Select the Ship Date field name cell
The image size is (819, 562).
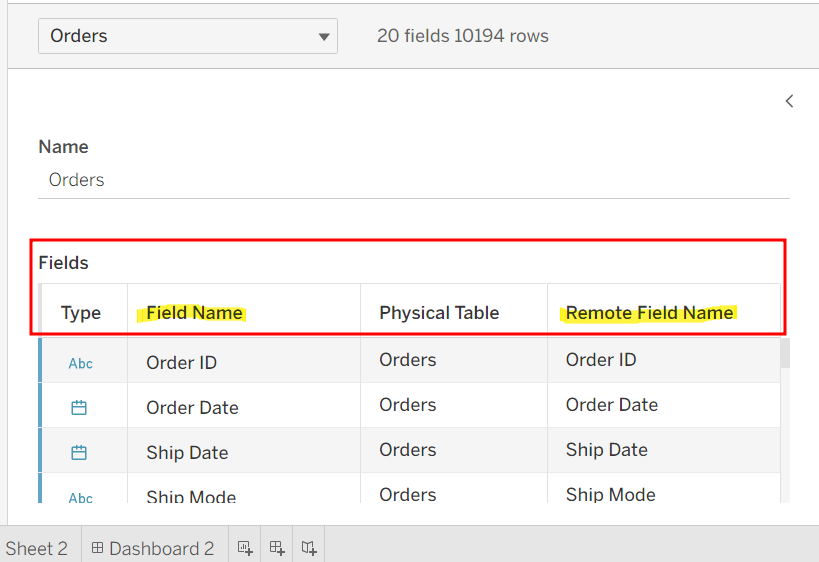244,450
